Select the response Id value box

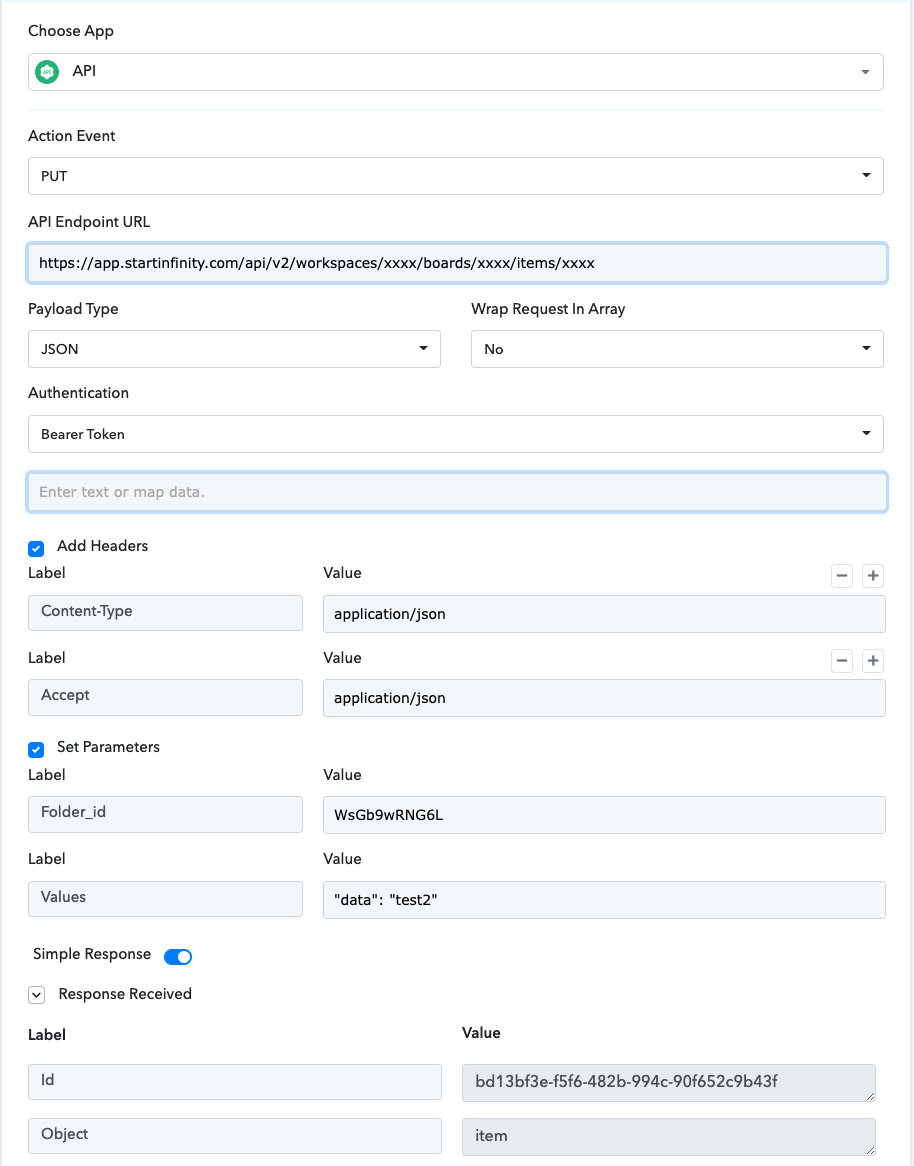(668, 1082)
